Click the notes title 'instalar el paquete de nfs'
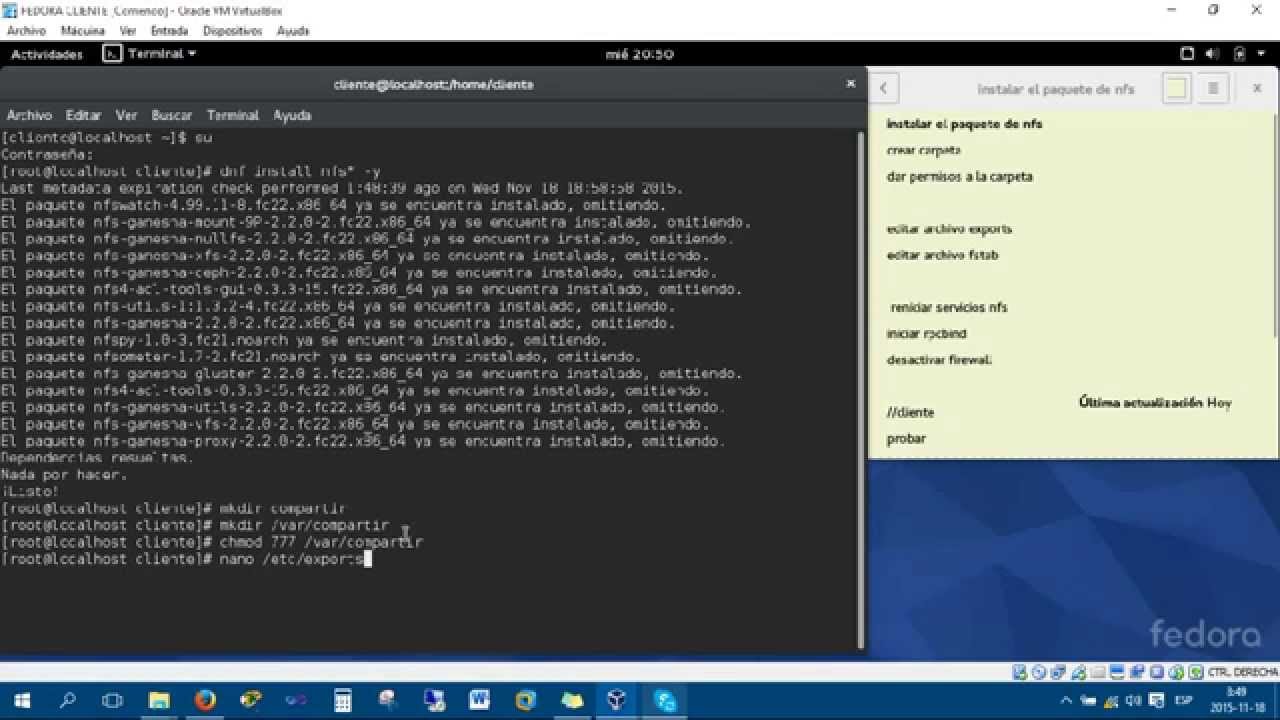 tap(1056, 89)
